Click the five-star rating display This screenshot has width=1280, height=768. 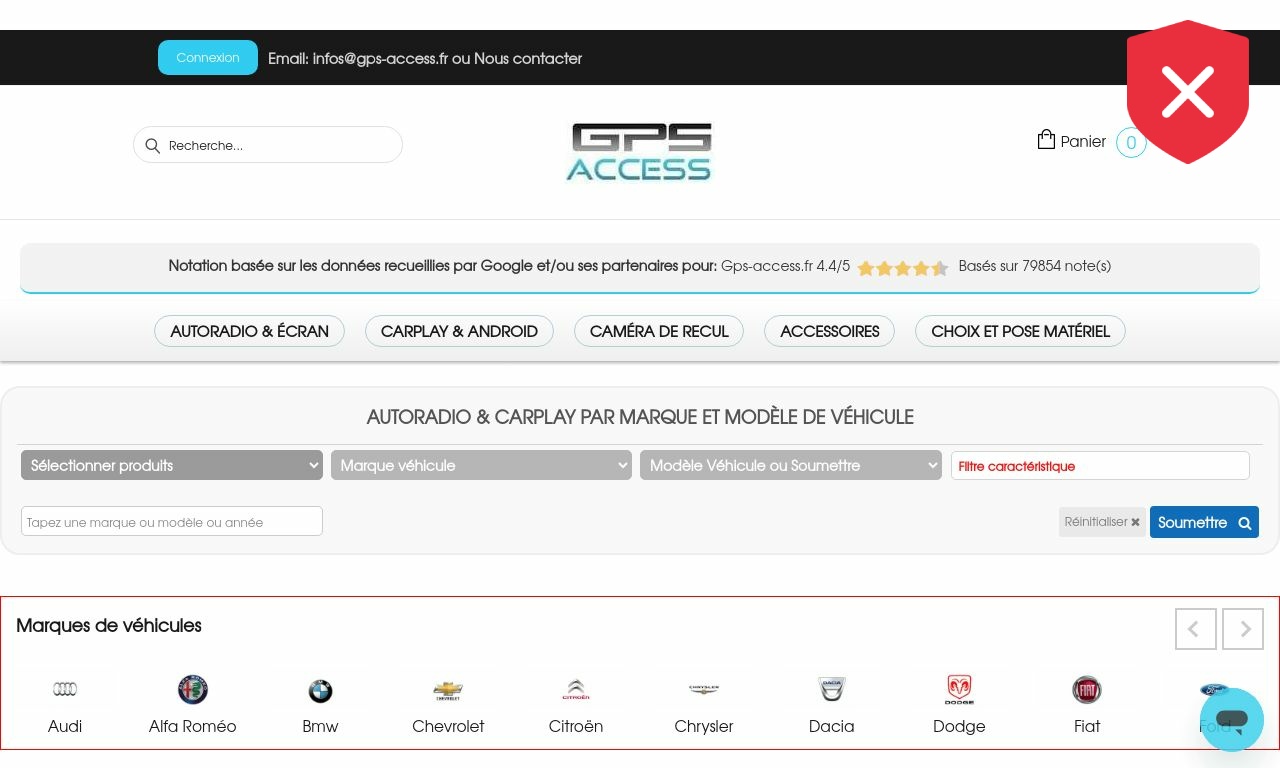pyautogui.click(x=903, y=268)
